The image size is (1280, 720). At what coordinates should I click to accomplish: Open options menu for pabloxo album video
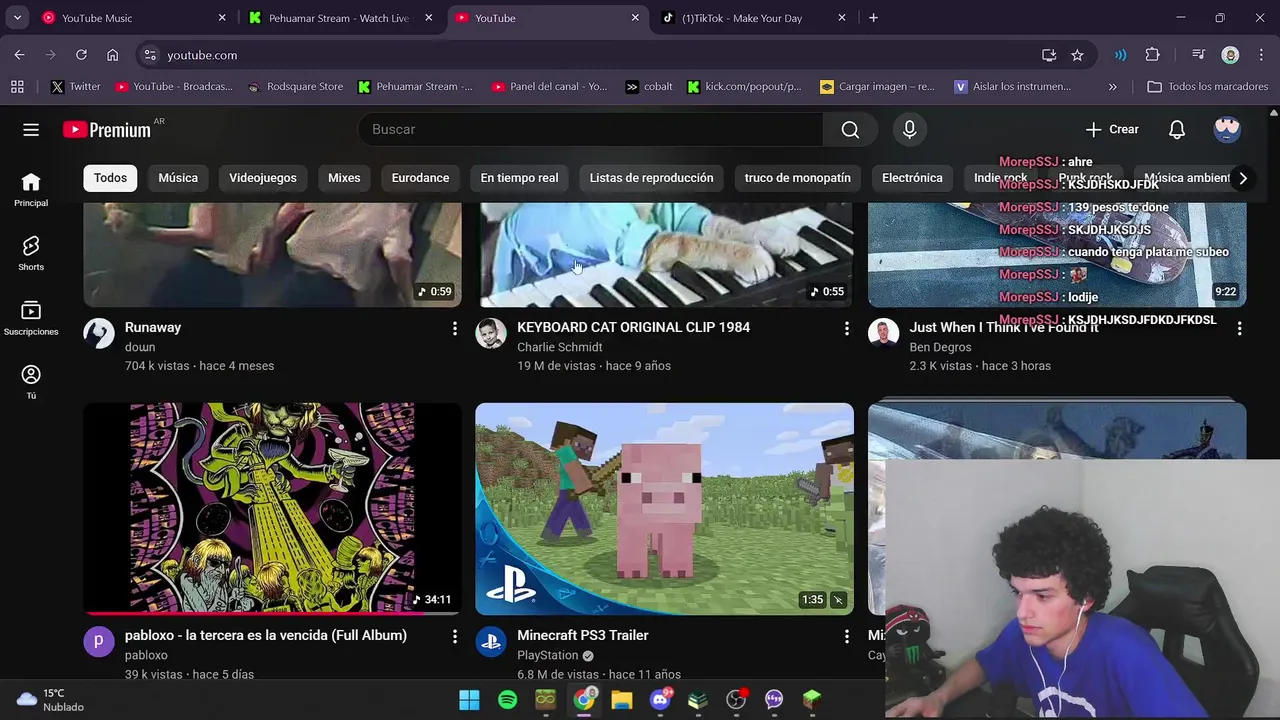point(454,636)
